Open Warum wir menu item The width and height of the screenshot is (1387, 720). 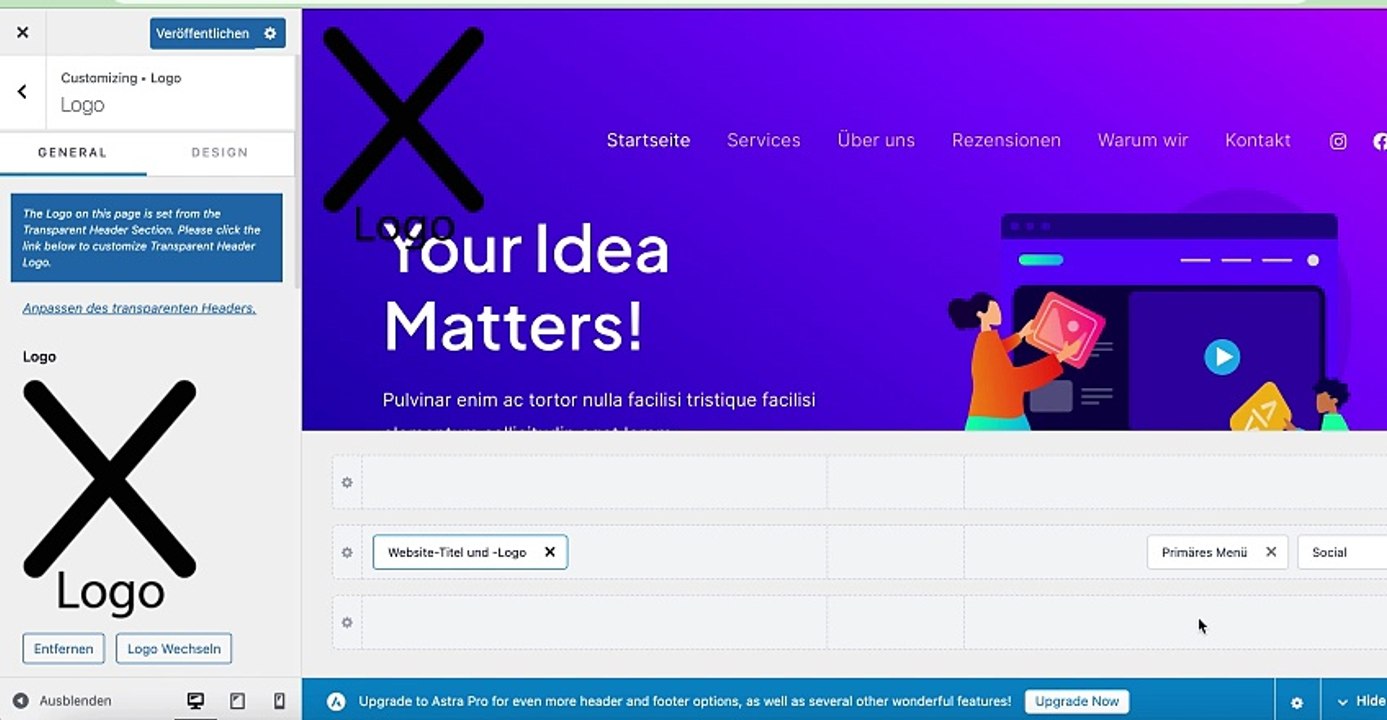pyautogui.click(x=1143, y=141)
